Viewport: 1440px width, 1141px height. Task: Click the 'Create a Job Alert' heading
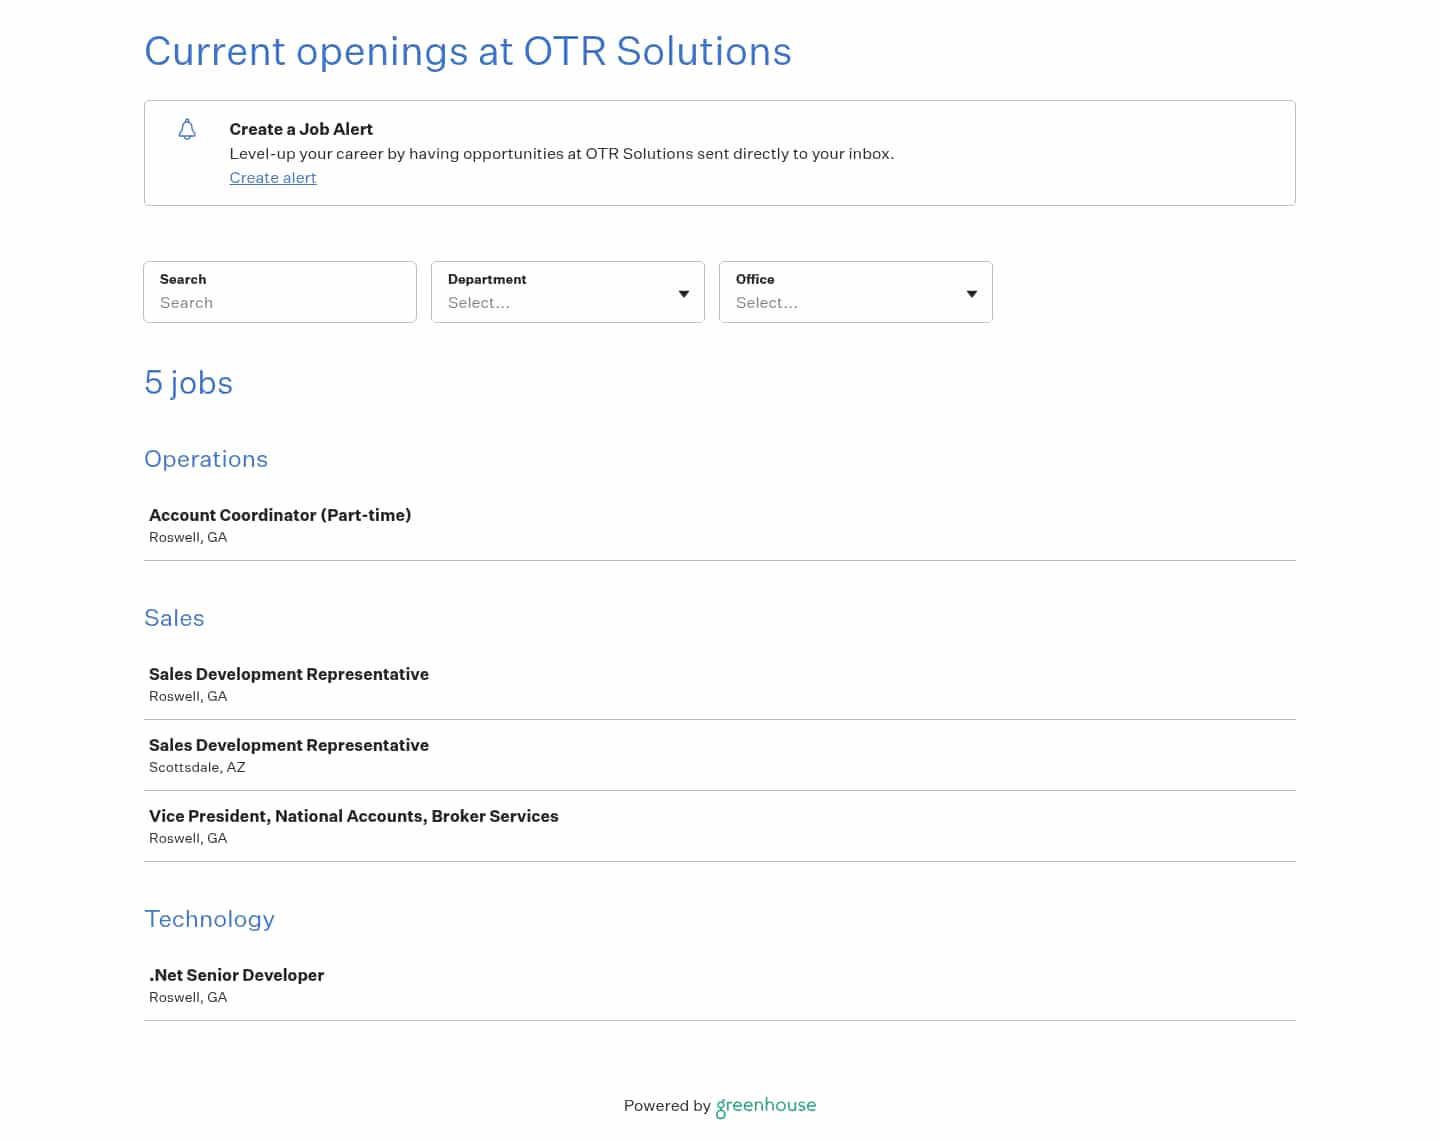click(301, 129)
